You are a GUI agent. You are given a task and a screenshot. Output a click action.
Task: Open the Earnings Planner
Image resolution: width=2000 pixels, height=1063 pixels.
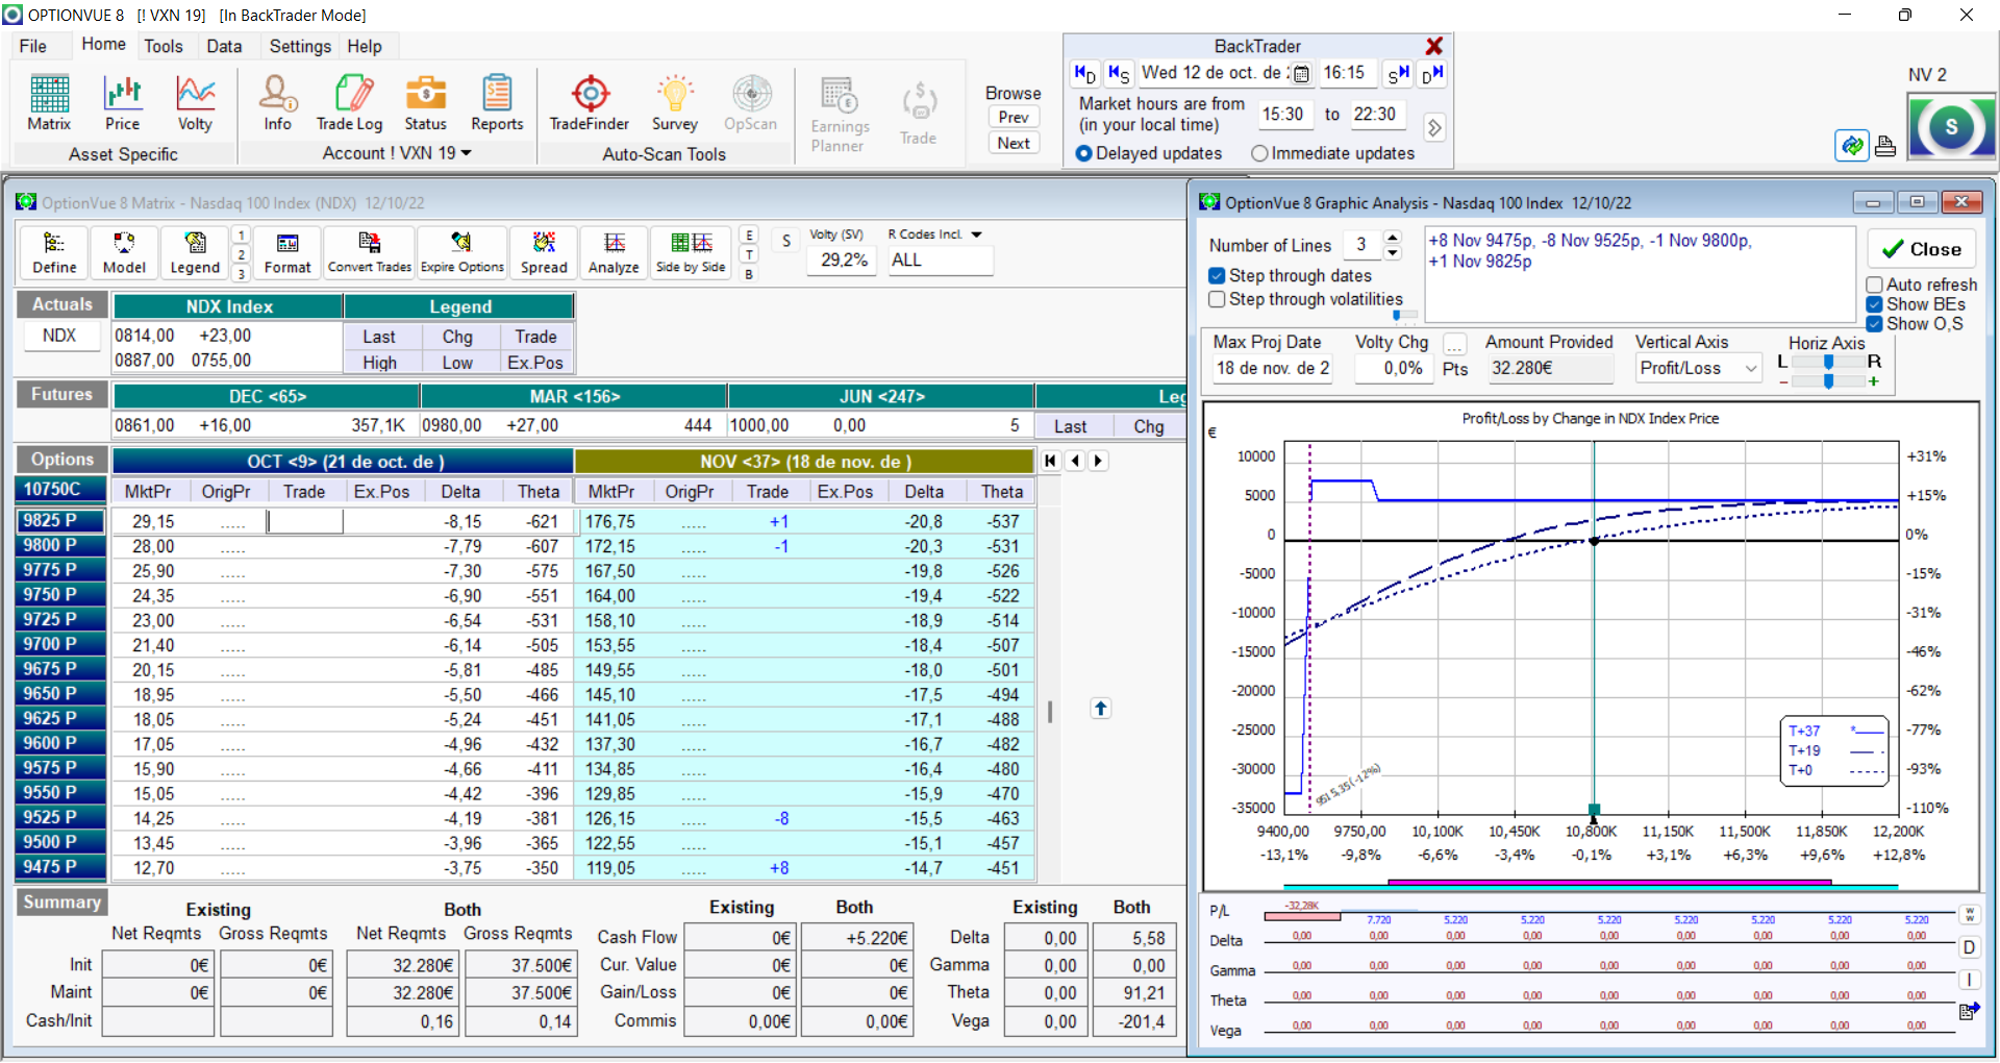pyautogui.click(x=839, y=114)
